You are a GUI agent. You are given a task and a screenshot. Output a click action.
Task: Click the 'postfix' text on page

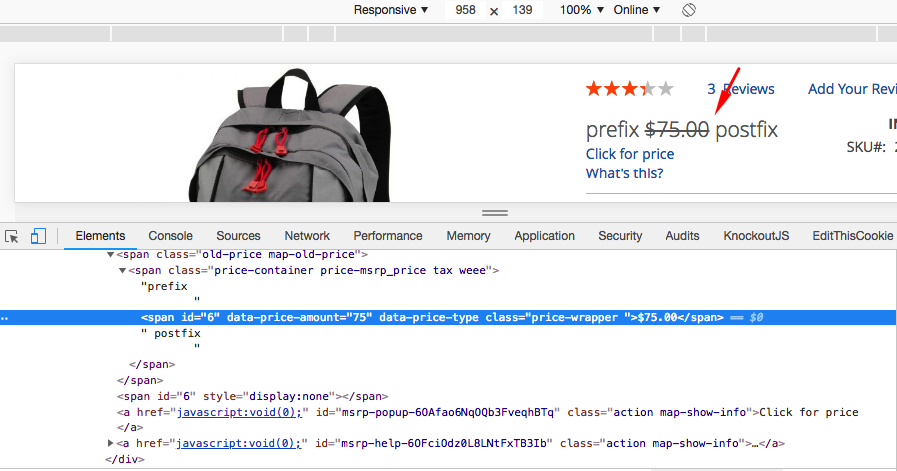tap(747, 130)
